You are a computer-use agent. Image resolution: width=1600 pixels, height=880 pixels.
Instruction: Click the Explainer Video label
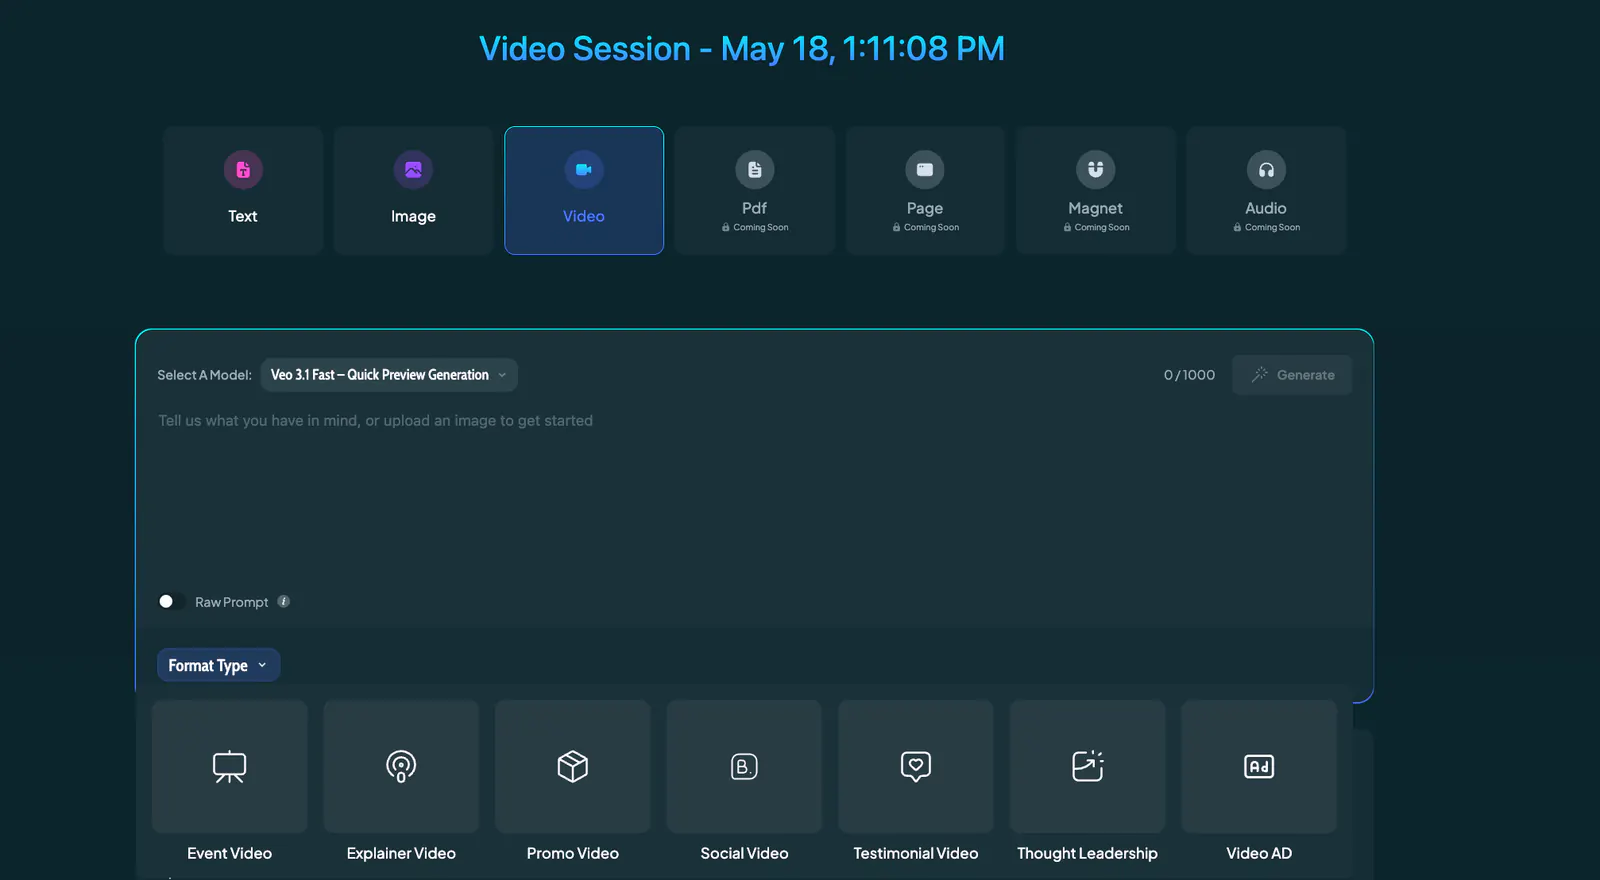coord(401,853)
